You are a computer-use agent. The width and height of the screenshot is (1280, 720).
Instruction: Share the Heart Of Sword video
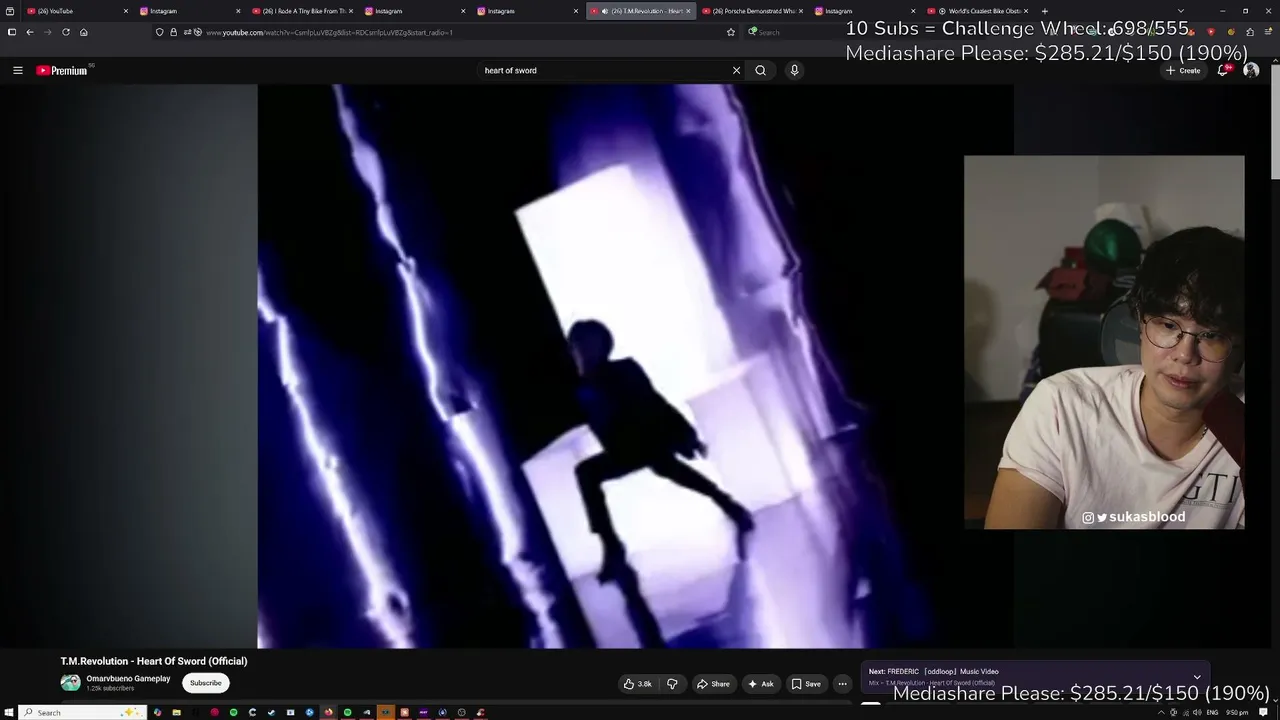click(x=713, y=684)
